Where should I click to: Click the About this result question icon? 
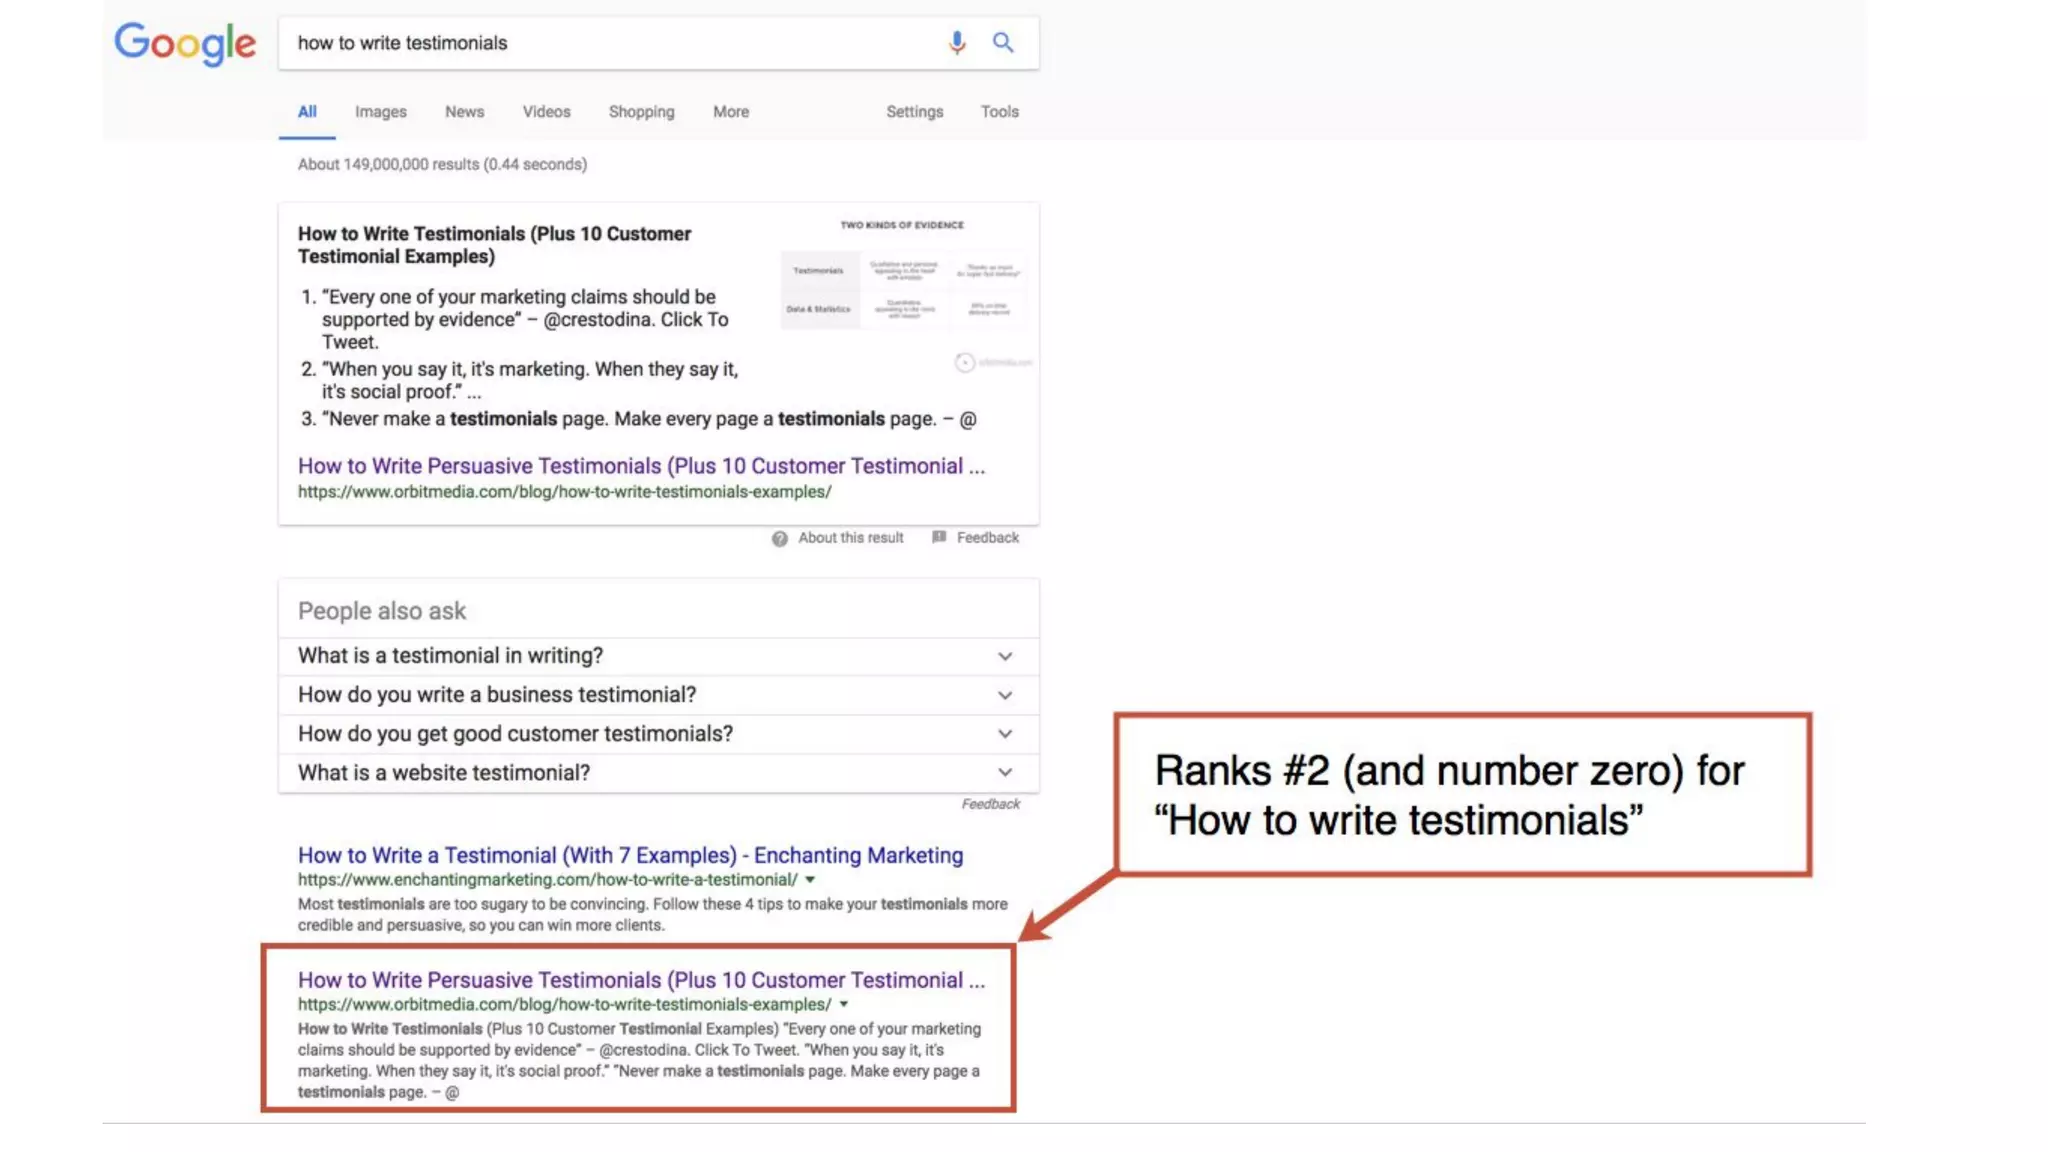[x=779, y=538]
